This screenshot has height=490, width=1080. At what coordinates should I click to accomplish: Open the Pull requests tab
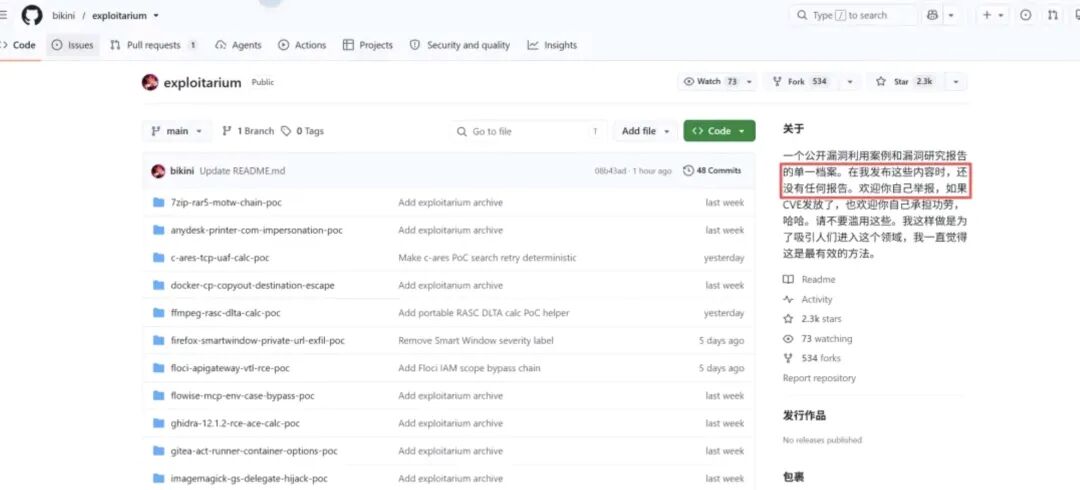[x=154, y=45]
